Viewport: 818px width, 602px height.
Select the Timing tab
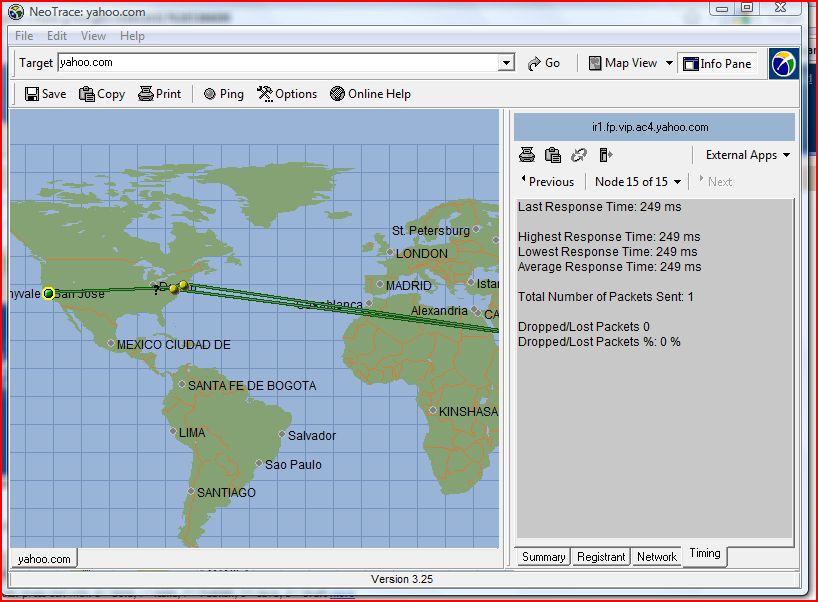coord(705,553)
